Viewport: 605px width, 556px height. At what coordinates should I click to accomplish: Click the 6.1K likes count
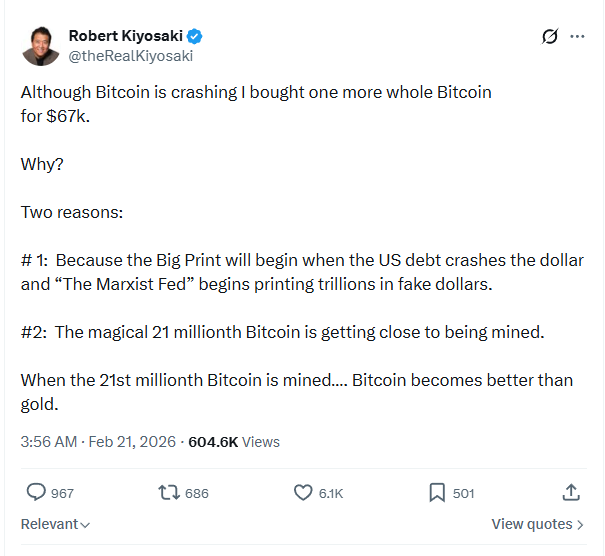click(331, 493)
